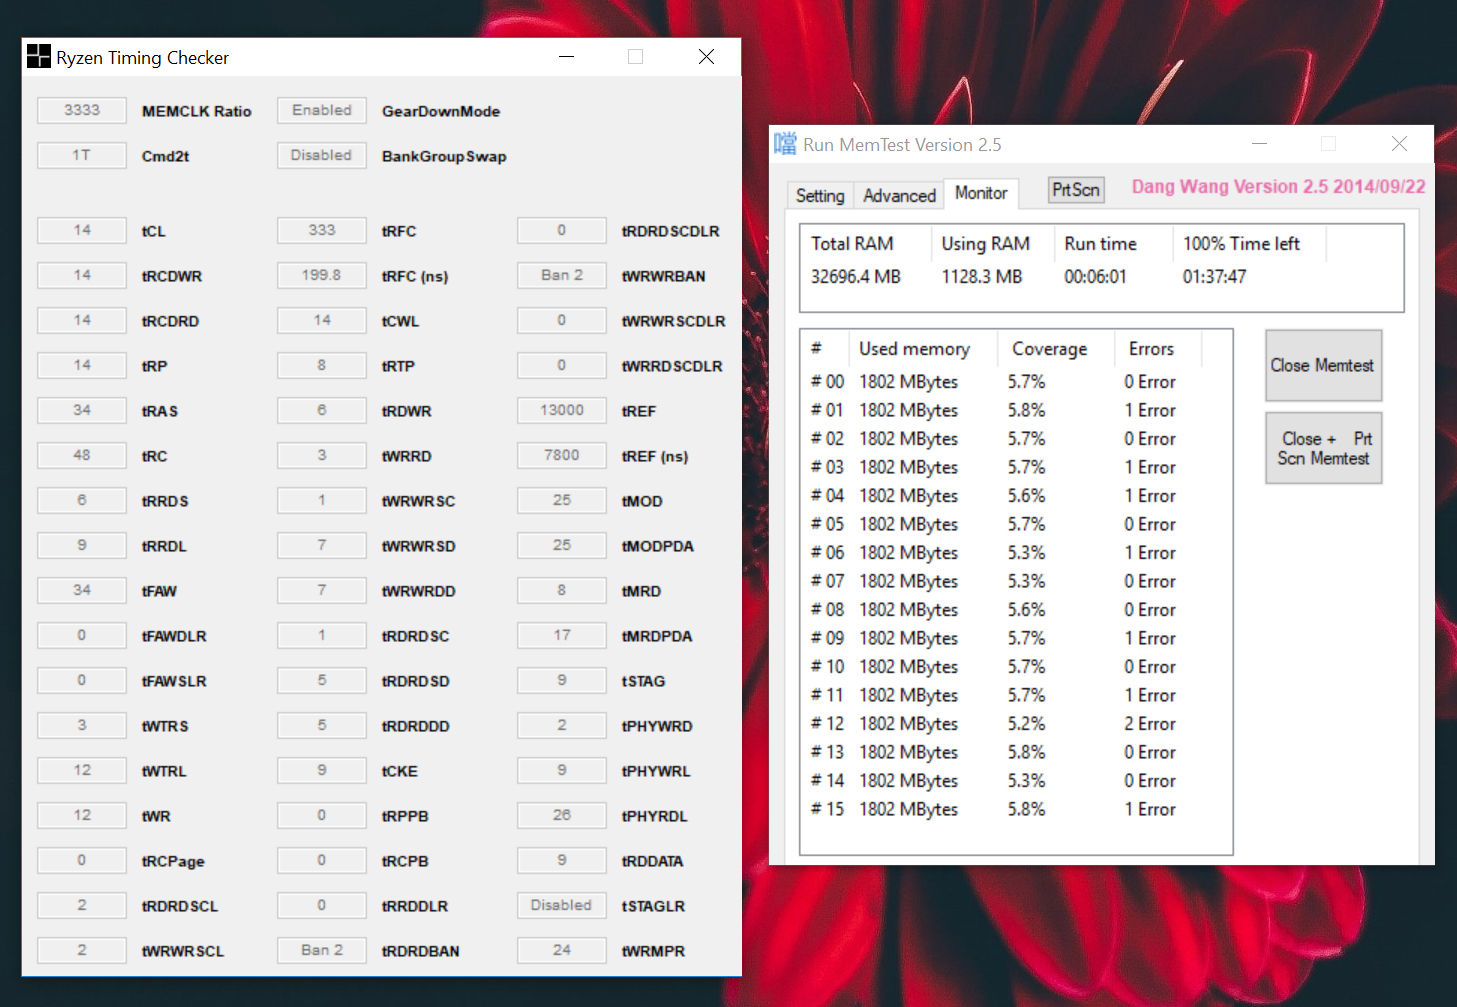Click the tRTP value field showing 8
Screen dimensions: 1457x1007
322,365
